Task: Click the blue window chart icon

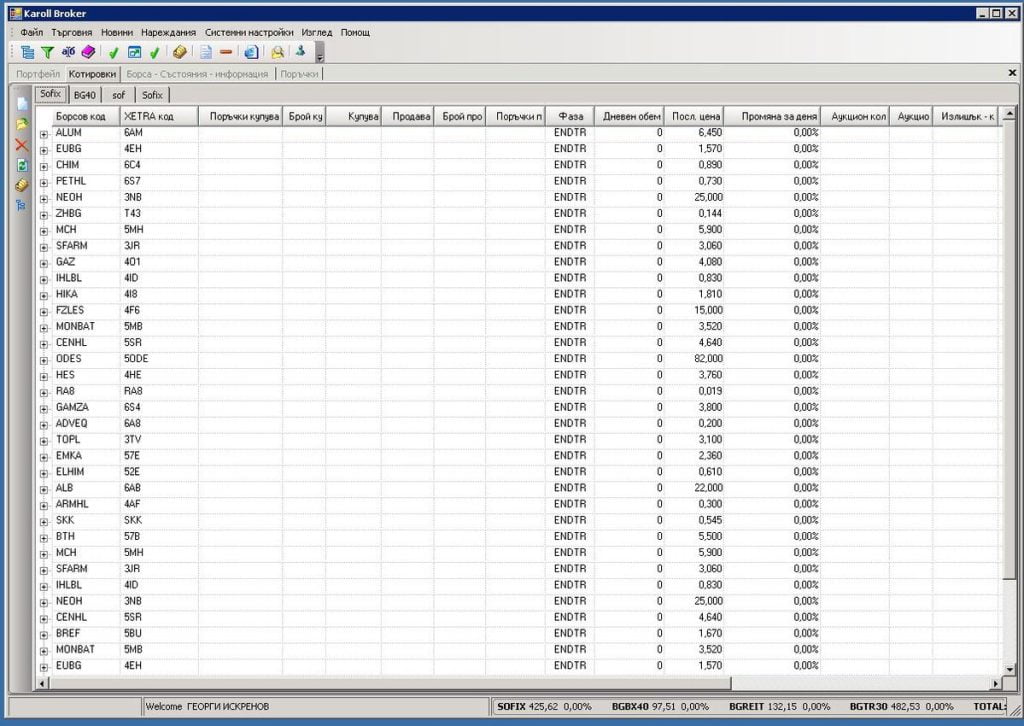Action: click(135, 52)
